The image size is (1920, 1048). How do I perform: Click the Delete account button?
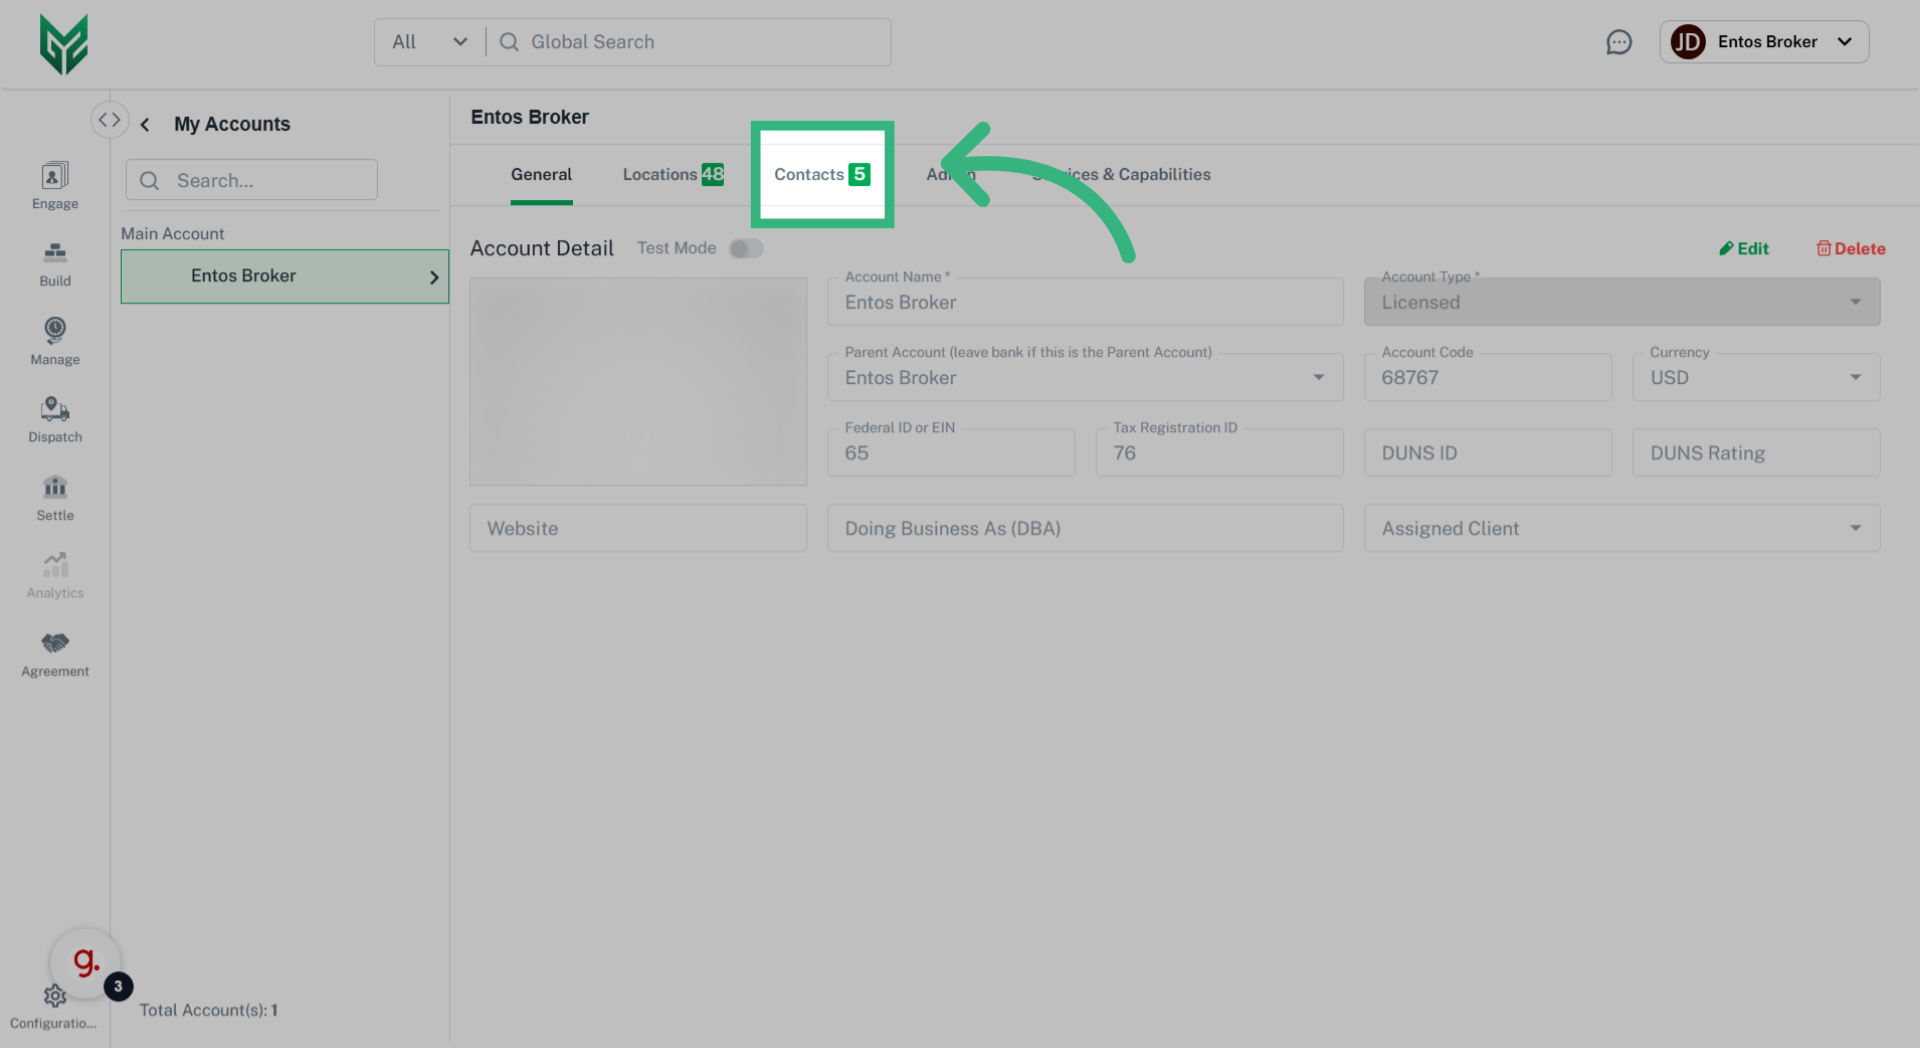coord(1851,249)
